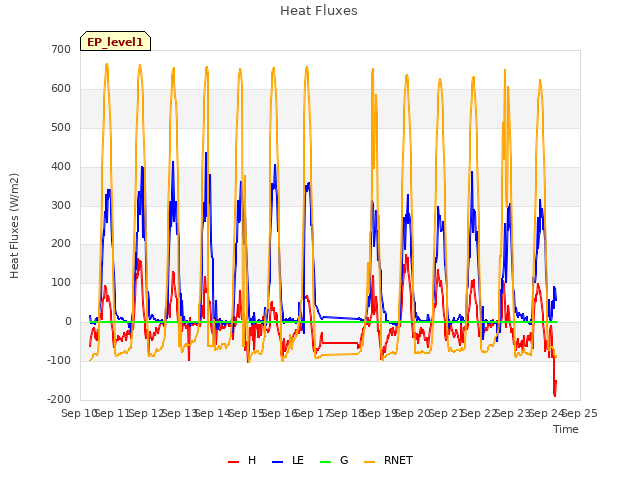Click the 200 y-axis tick value
640x480 pixels.
pyautogui.click(x=61, y=244)
